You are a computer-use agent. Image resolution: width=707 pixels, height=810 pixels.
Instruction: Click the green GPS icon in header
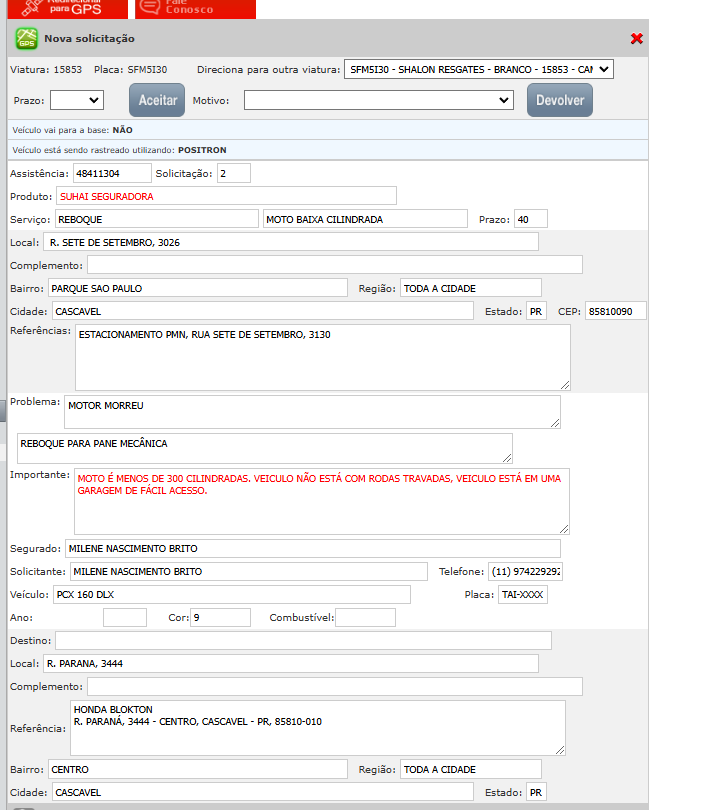click(x=26, y=39)
